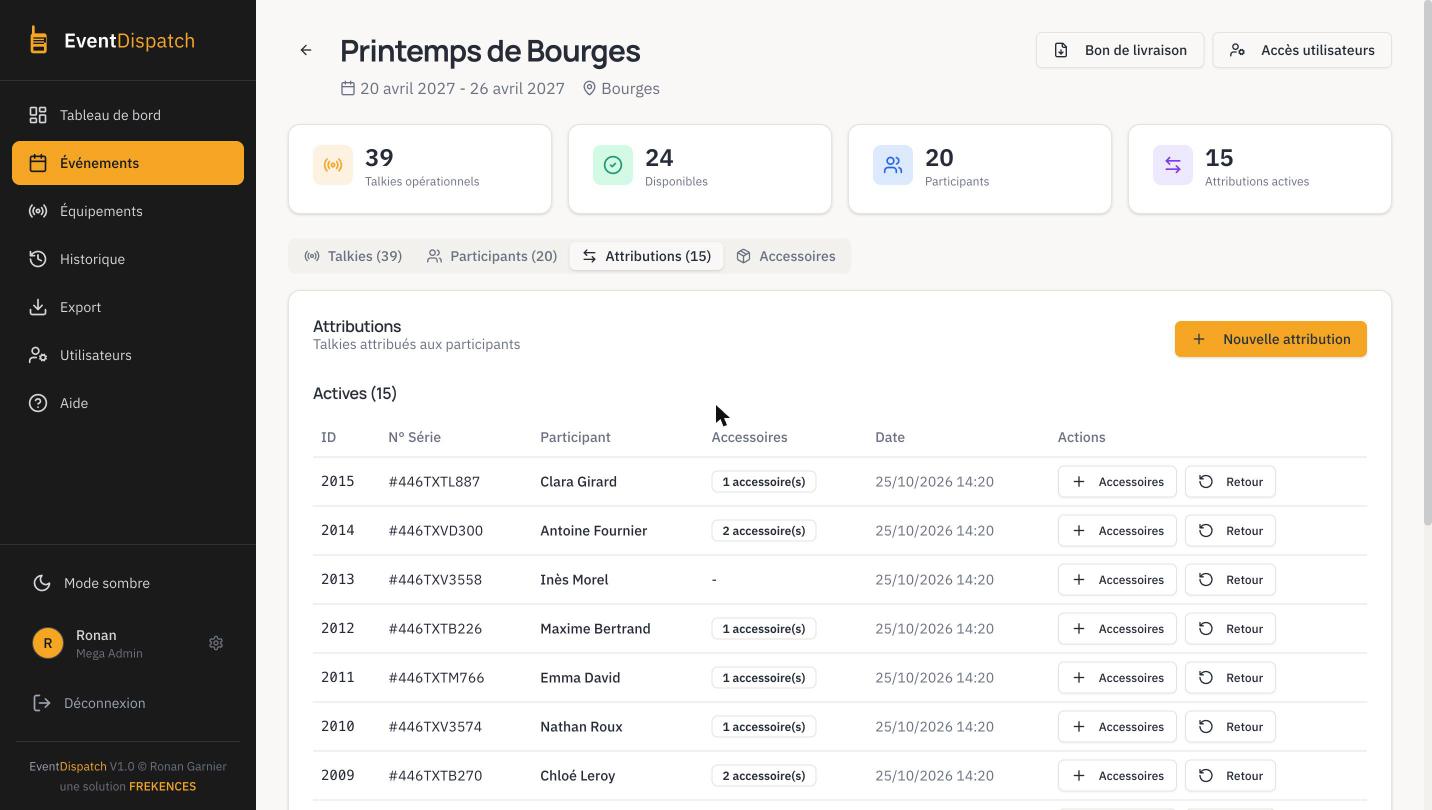The height and width of the screenshot is (810, 1432).
Task: Click the Bon de livraison button
Action: pos(1121,50)
